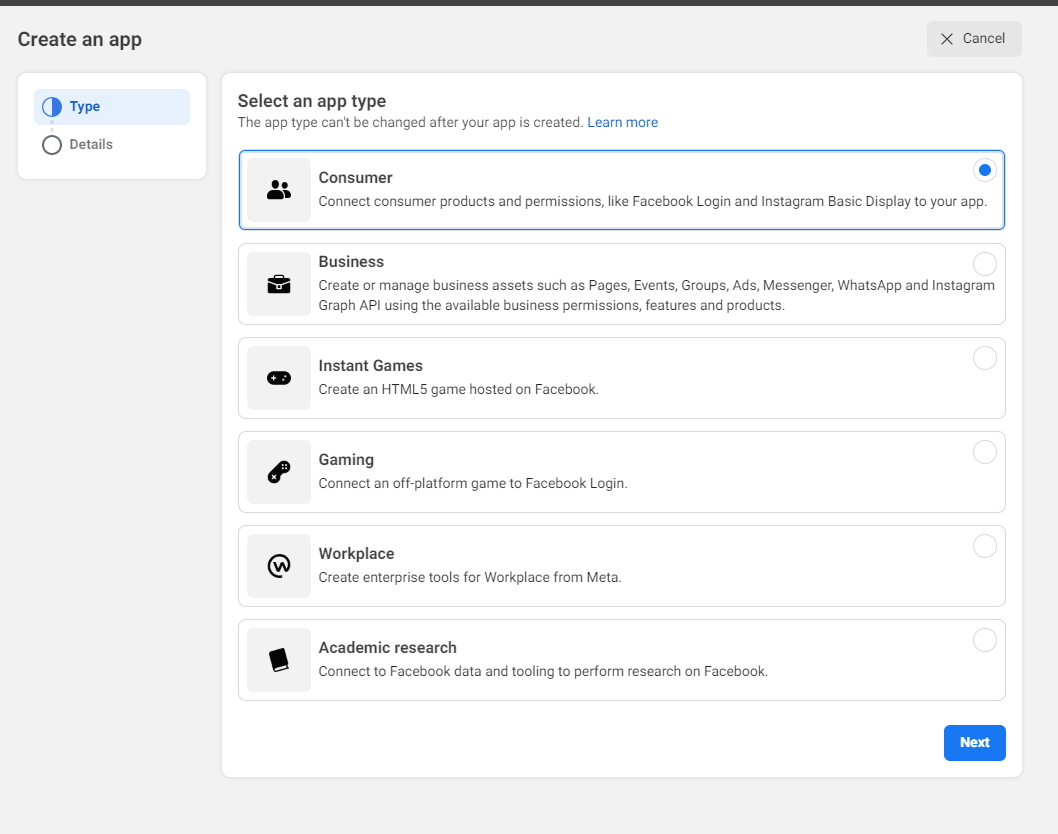Screen dimensions: 1058x834
Task: Click the Business card title
Action: tap(351, 261)
